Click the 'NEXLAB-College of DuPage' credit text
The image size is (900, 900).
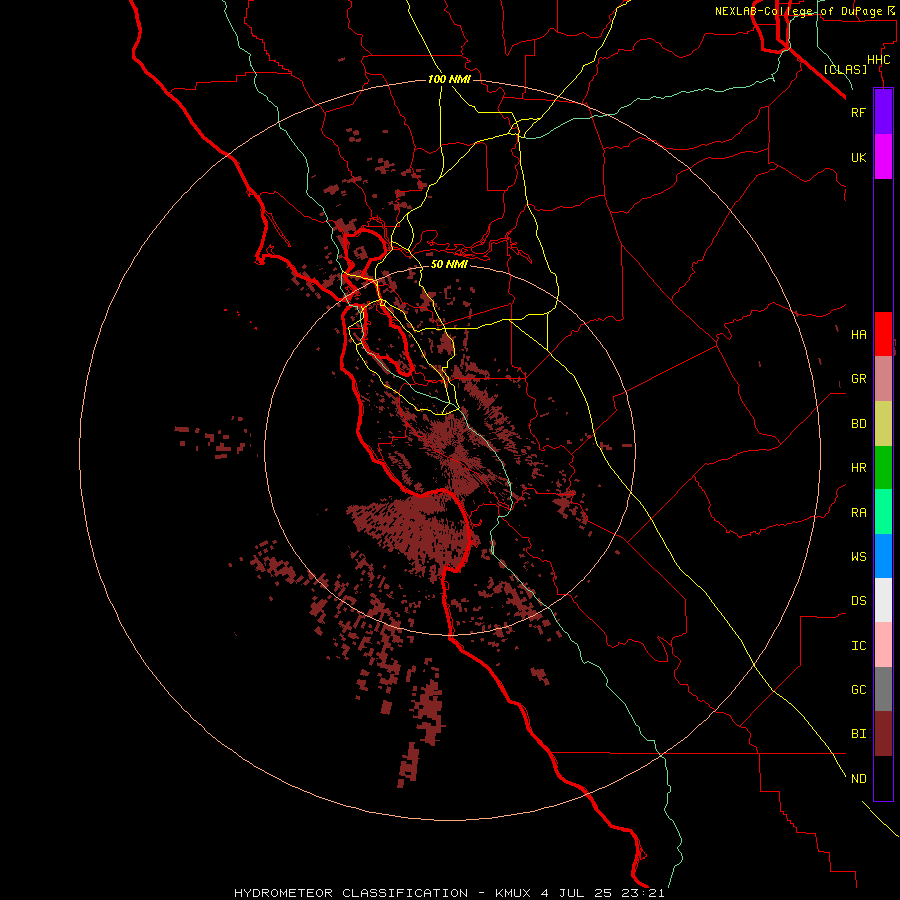(799, 11)
